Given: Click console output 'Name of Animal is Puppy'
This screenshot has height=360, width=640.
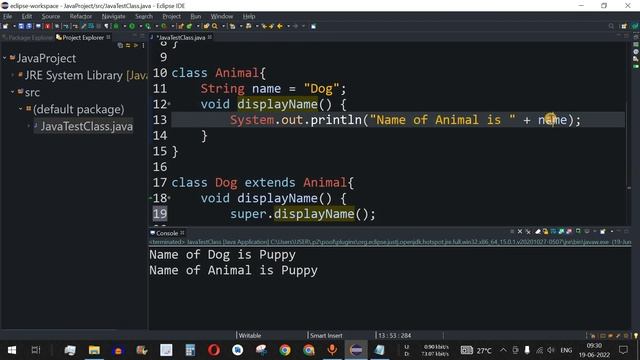Looking at the screenshot, I should click(x=233, y=270).
